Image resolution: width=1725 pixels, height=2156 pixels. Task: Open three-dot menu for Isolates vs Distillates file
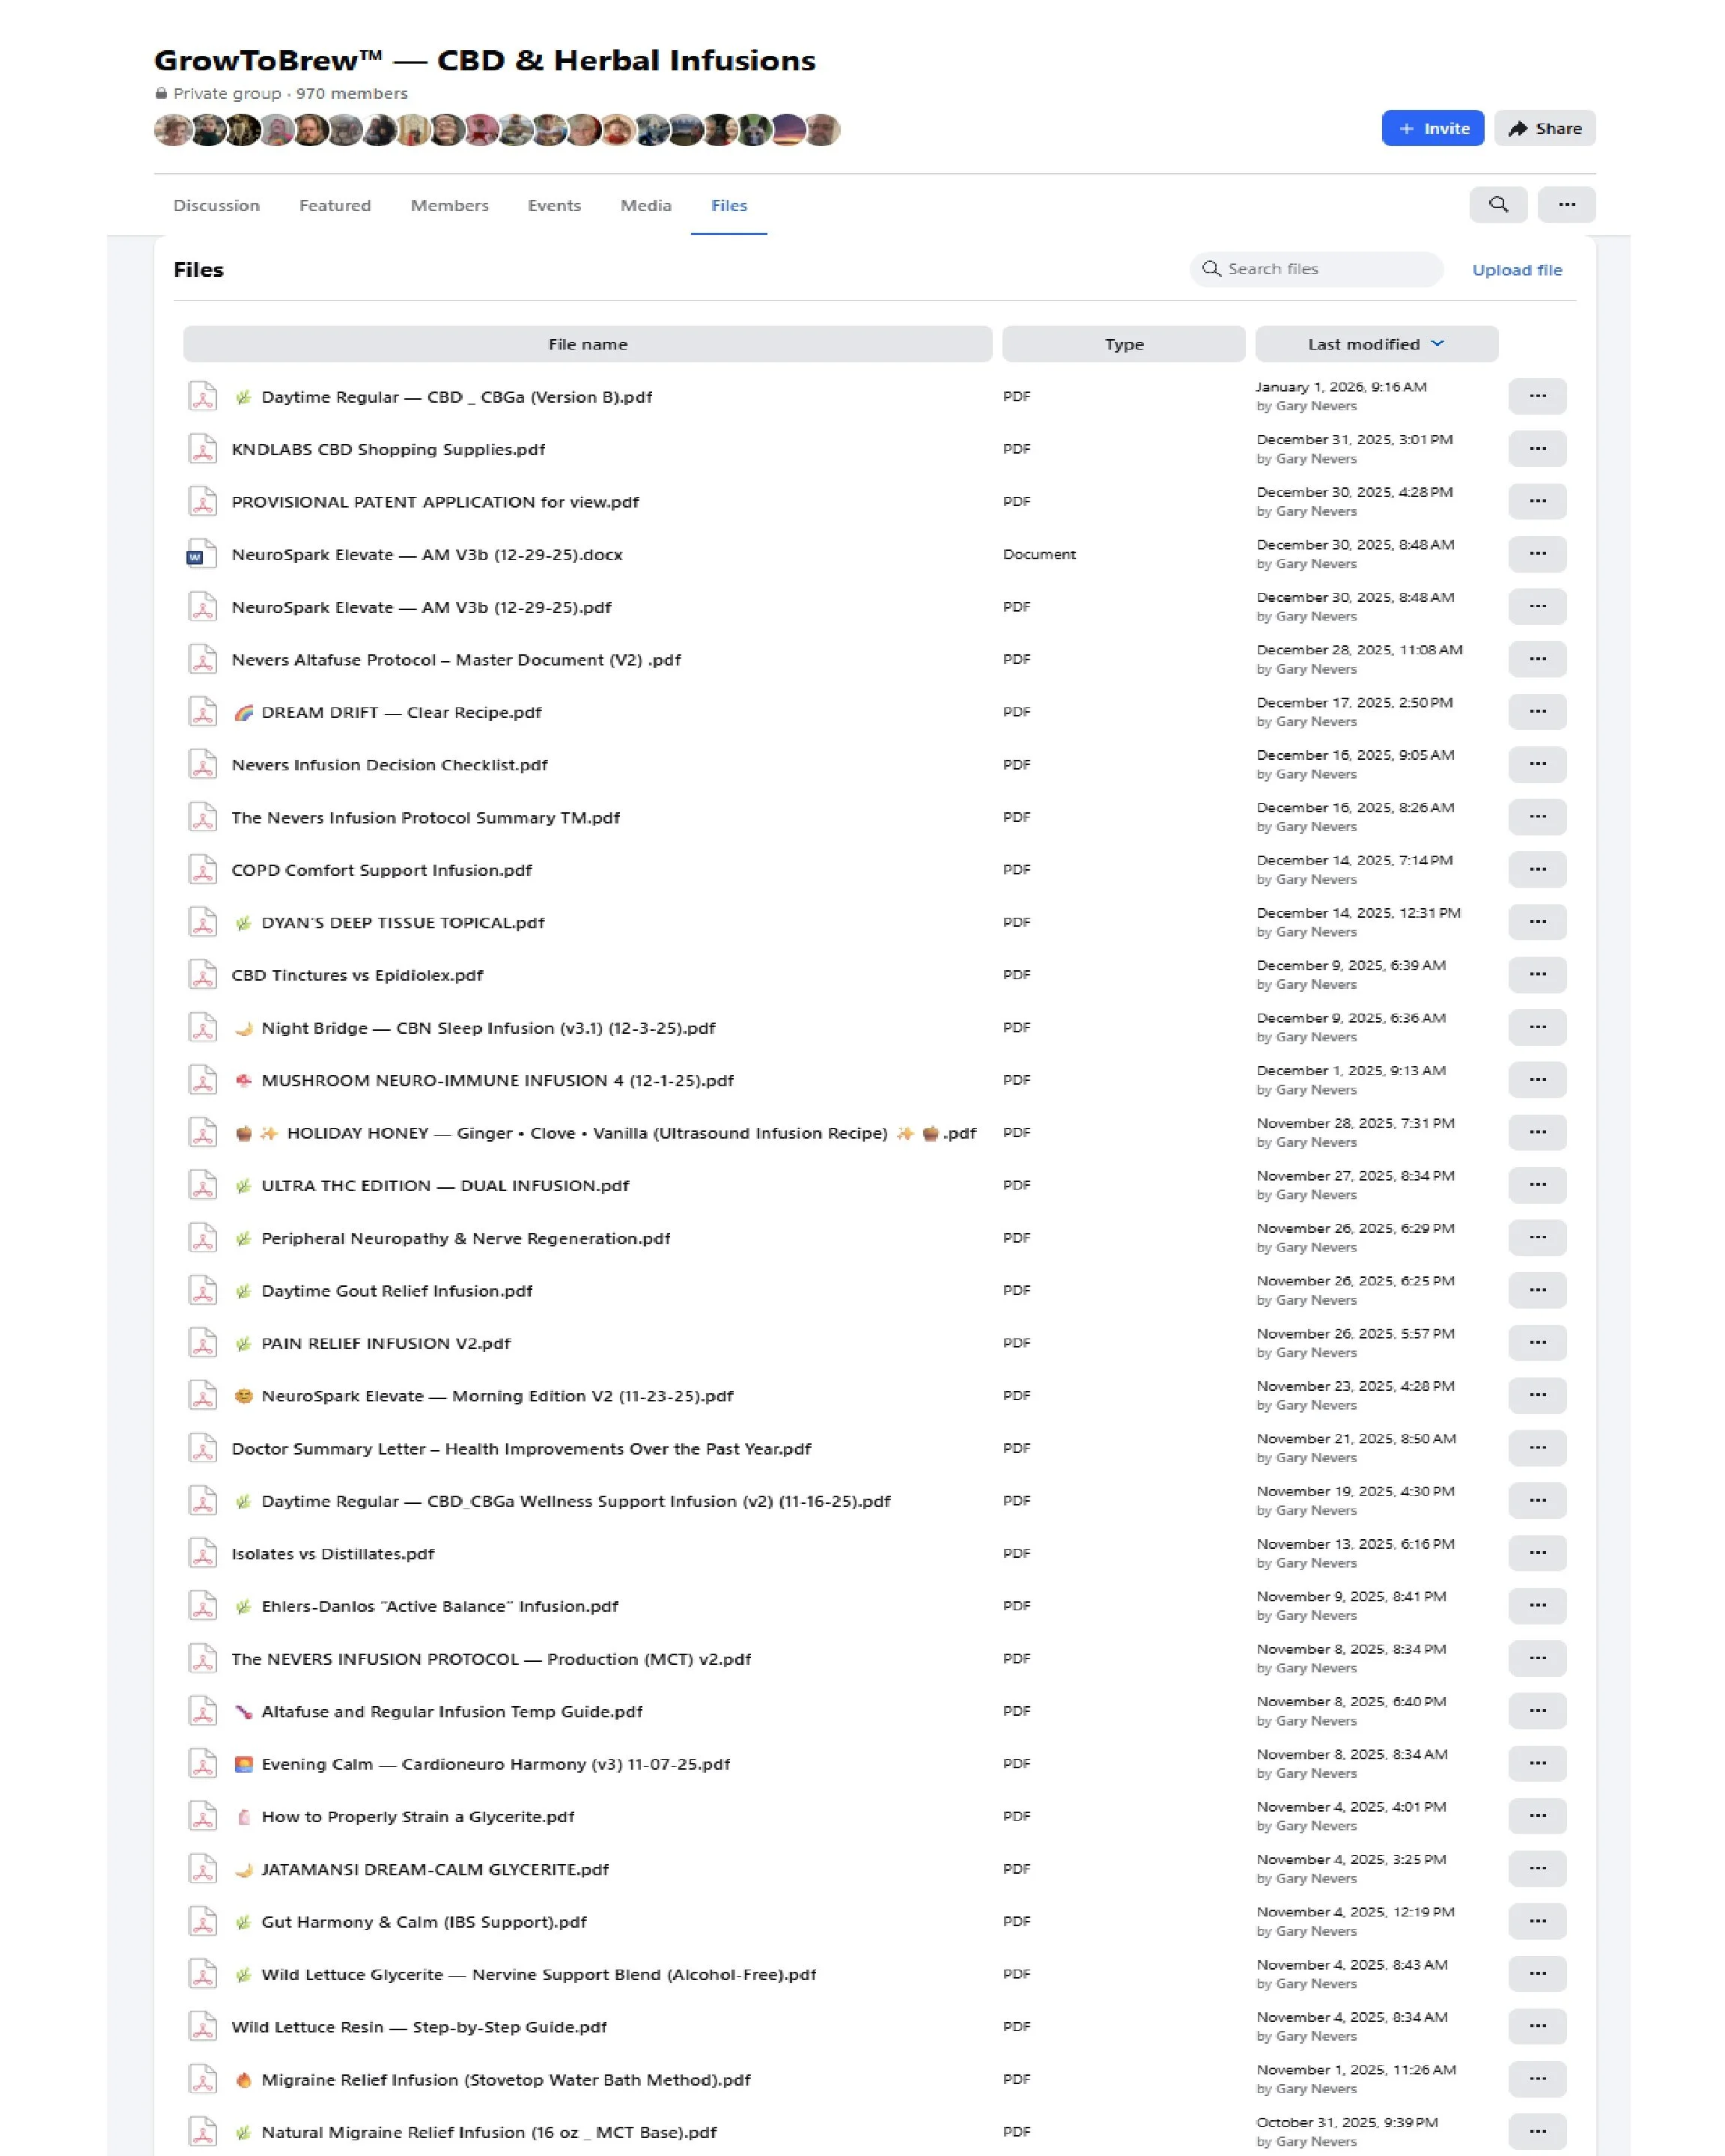pyautogui.click(x=1536, y=1552)
